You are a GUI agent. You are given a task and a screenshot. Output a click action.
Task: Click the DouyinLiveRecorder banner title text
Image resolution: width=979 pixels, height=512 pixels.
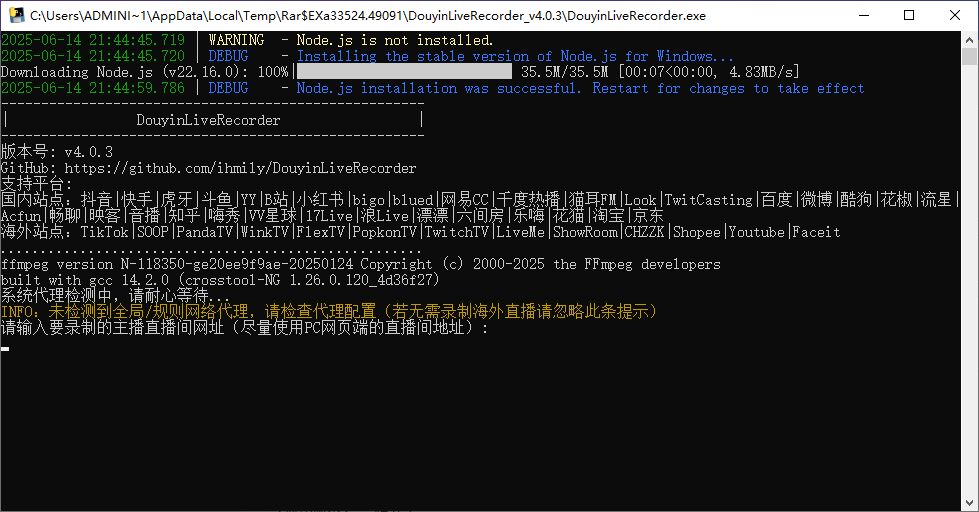(x=209, y=120)
